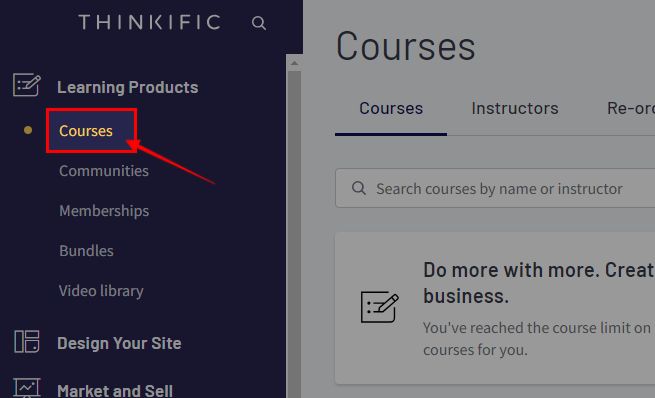This screenshot has height=398, width=655.
Task: Click the Design Your Site layout icon
Action: (27, 341)
